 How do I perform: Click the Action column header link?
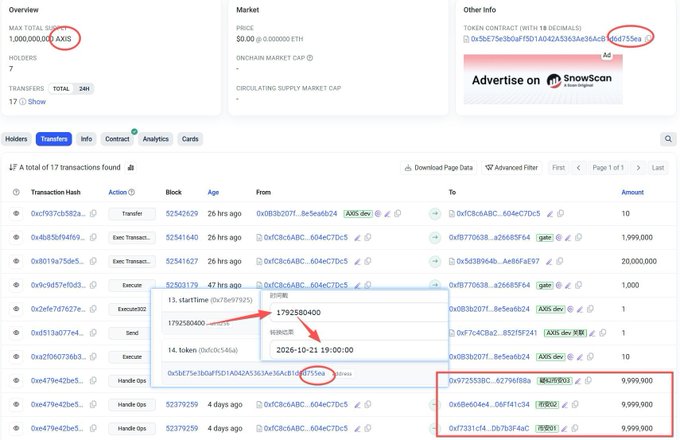pyautogui.click(x=118, y=192)
